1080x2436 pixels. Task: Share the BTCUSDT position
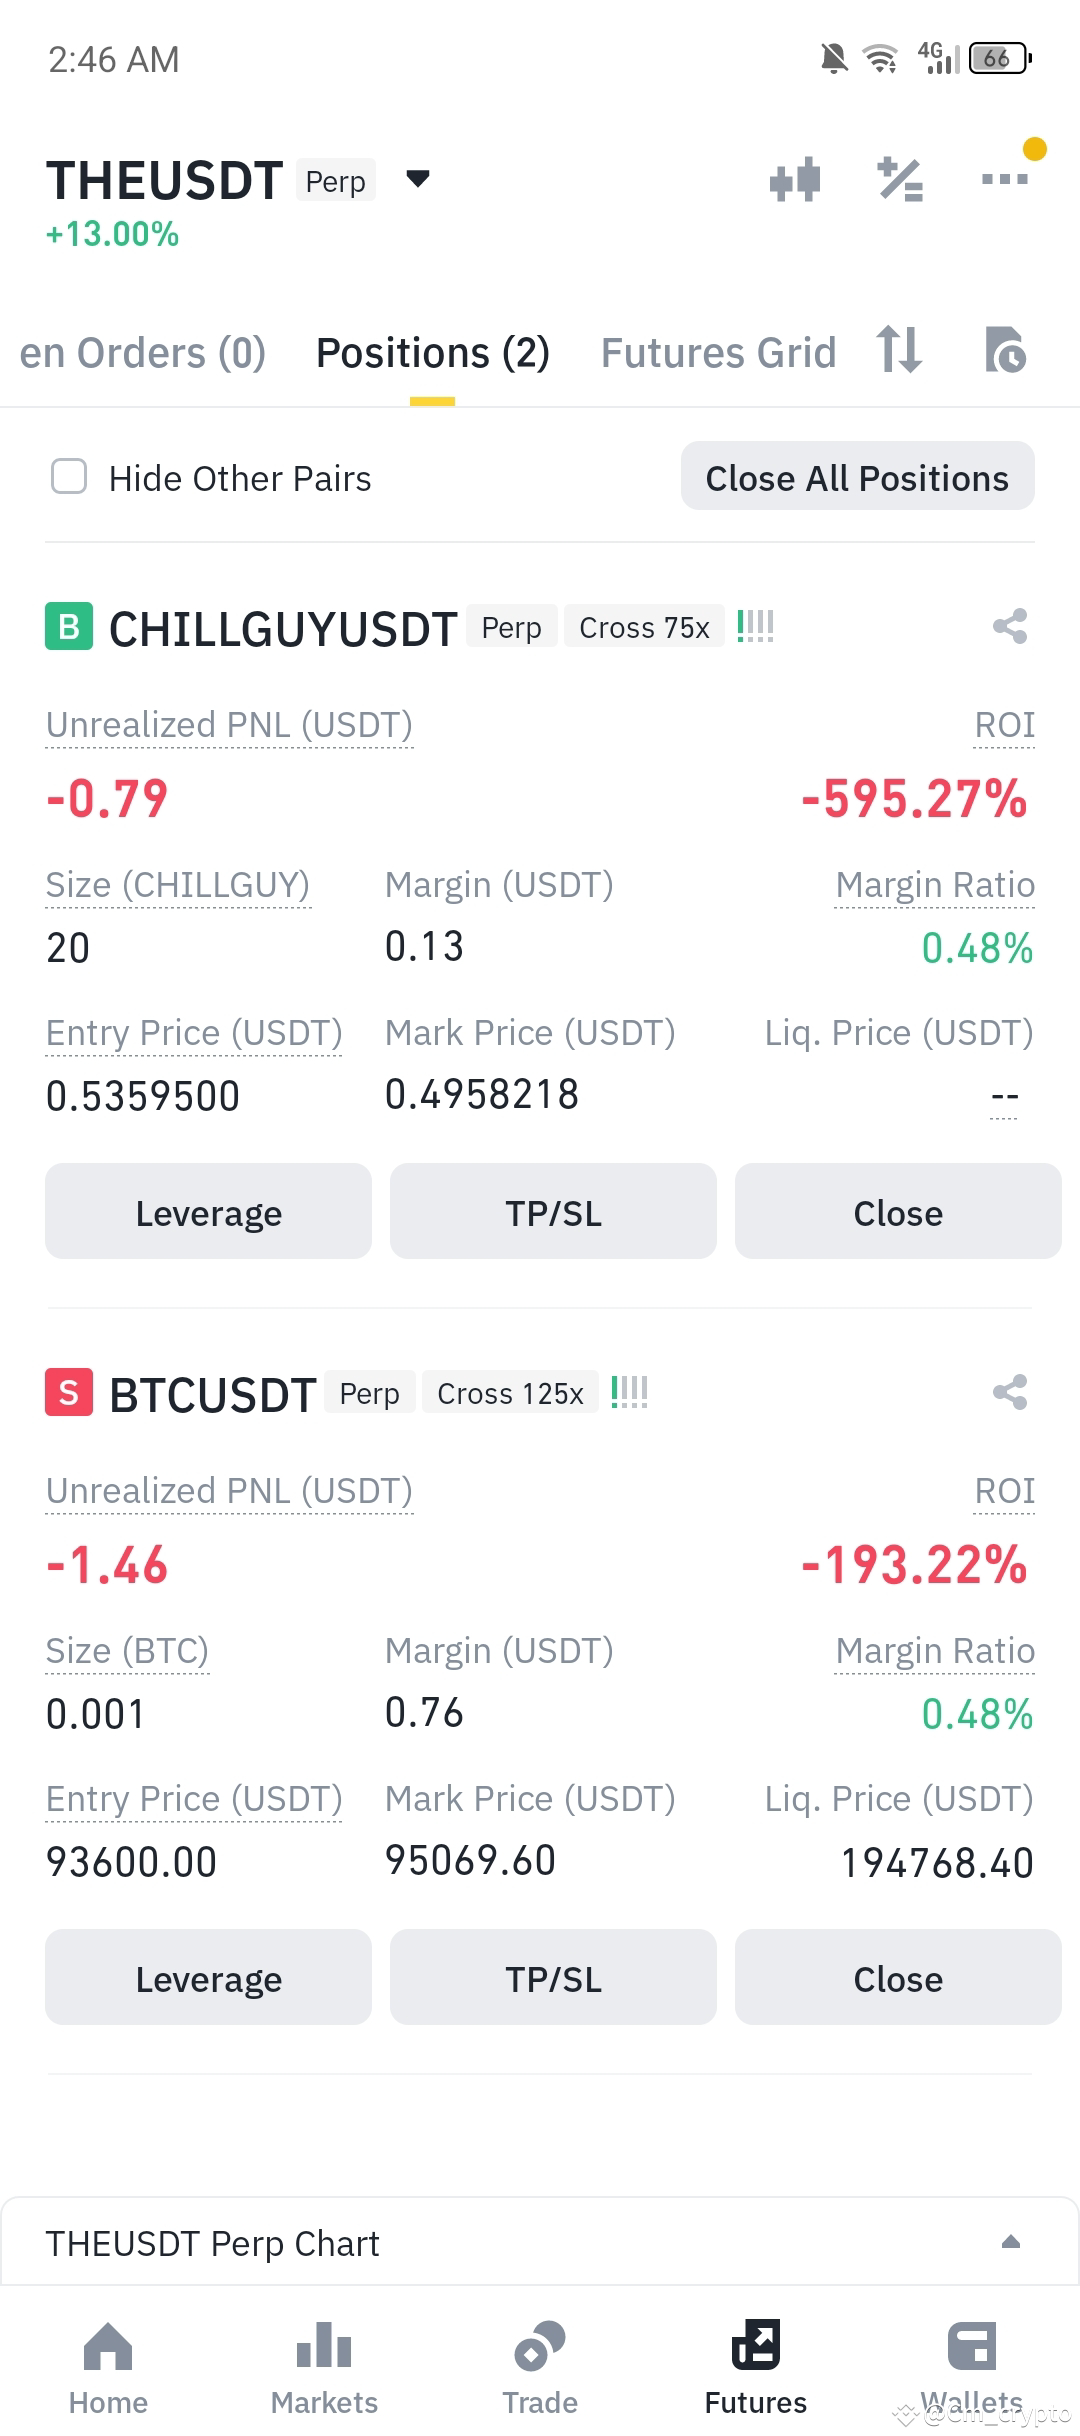click(1010, 1392)
